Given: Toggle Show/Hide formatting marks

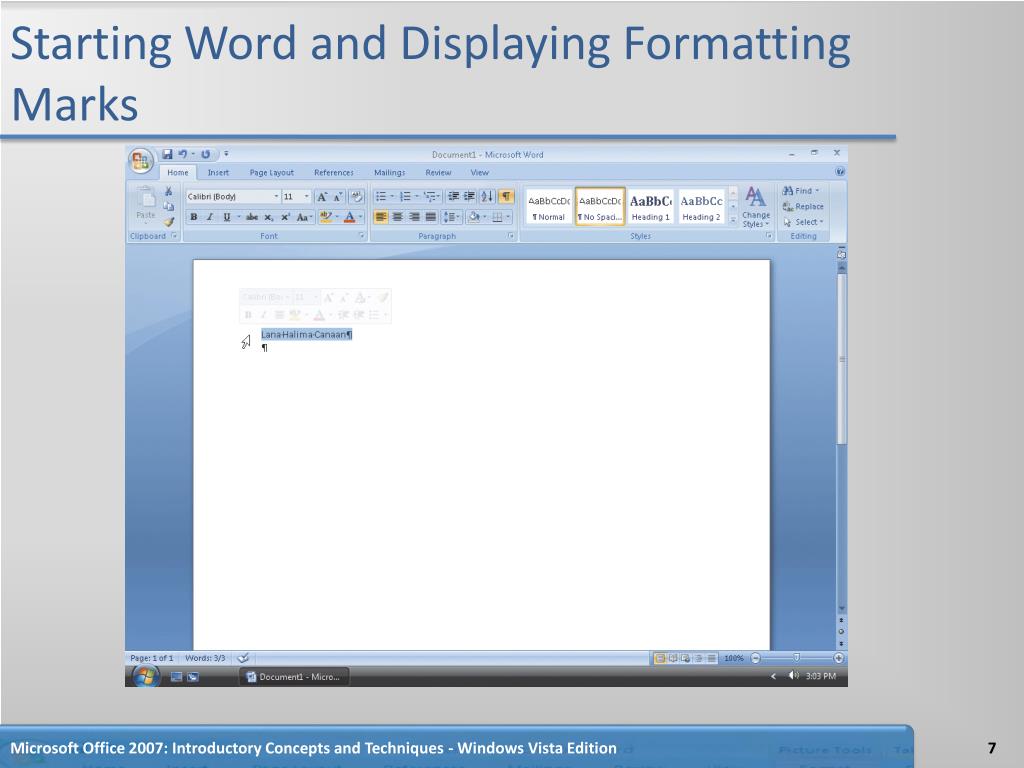Looking at the screenshot, I should 506,197.
